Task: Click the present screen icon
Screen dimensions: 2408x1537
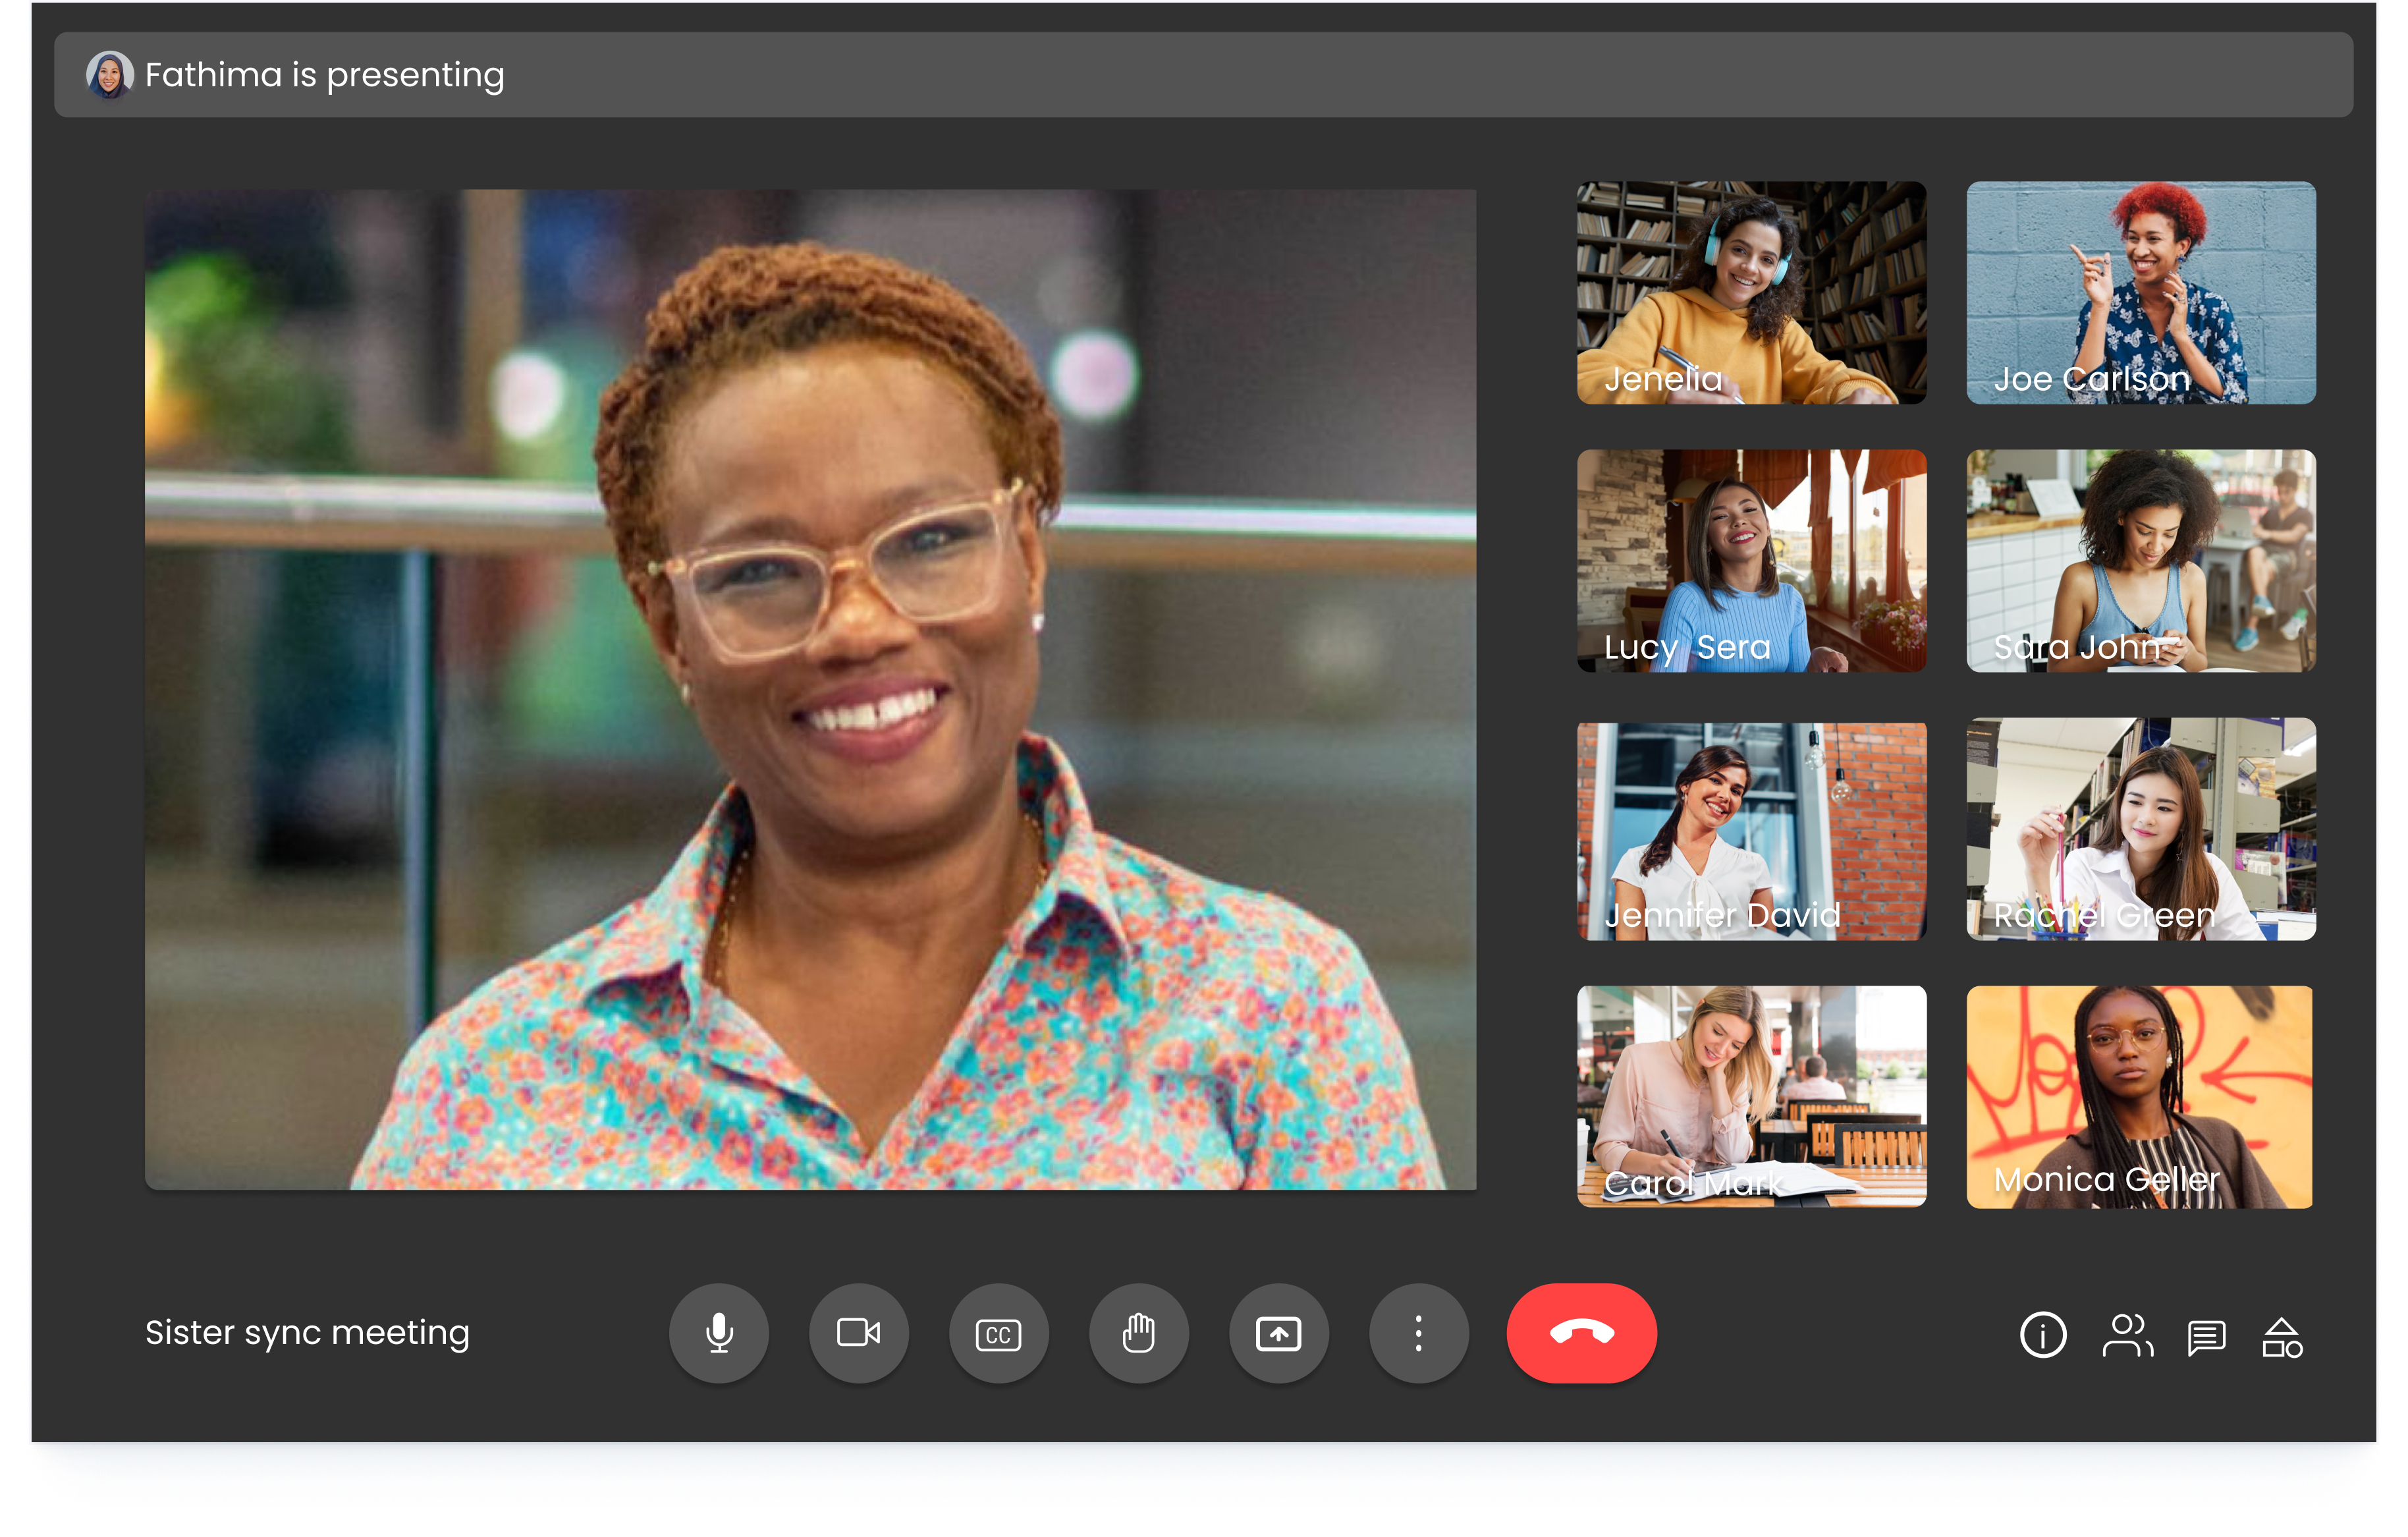Action: pos(1278,1333)
